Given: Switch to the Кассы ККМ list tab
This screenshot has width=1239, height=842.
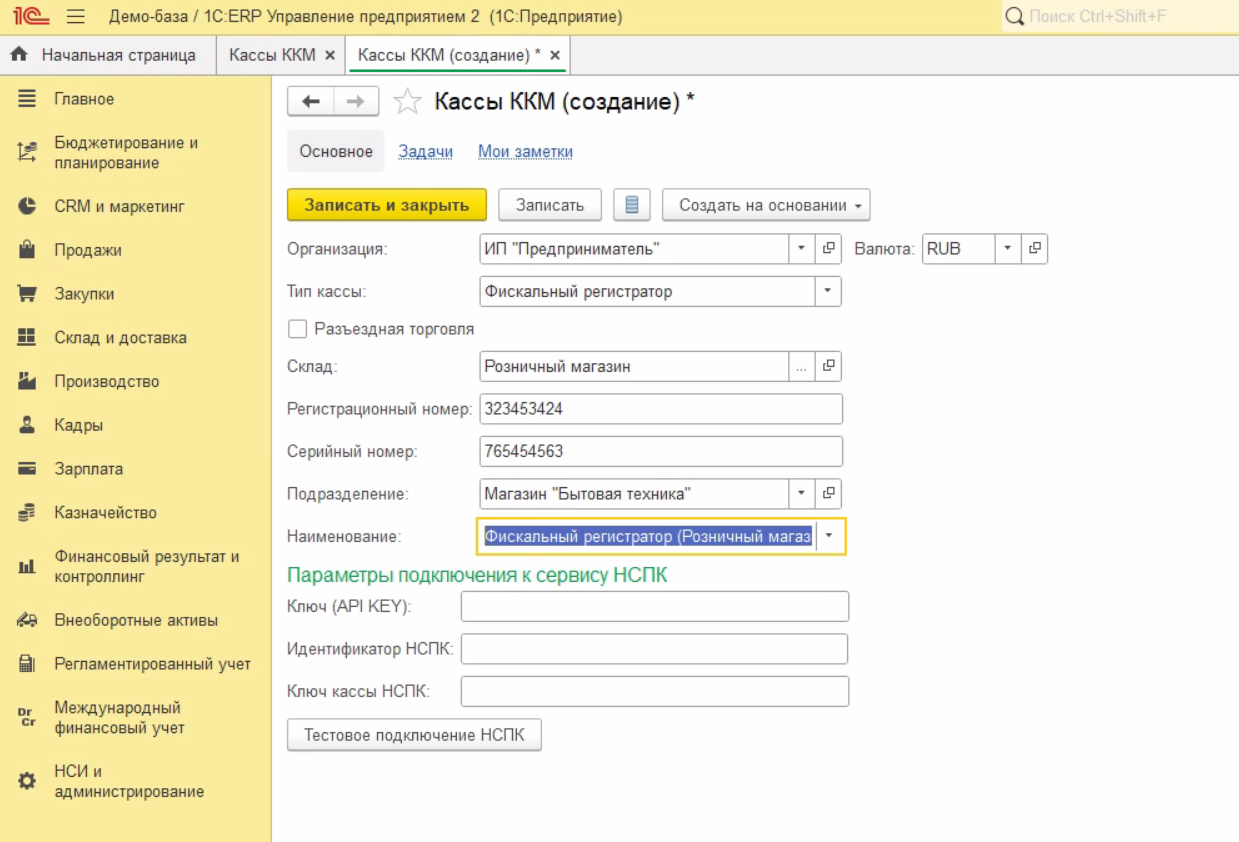Looking at the screenshot, I should [x=272, y=55].
